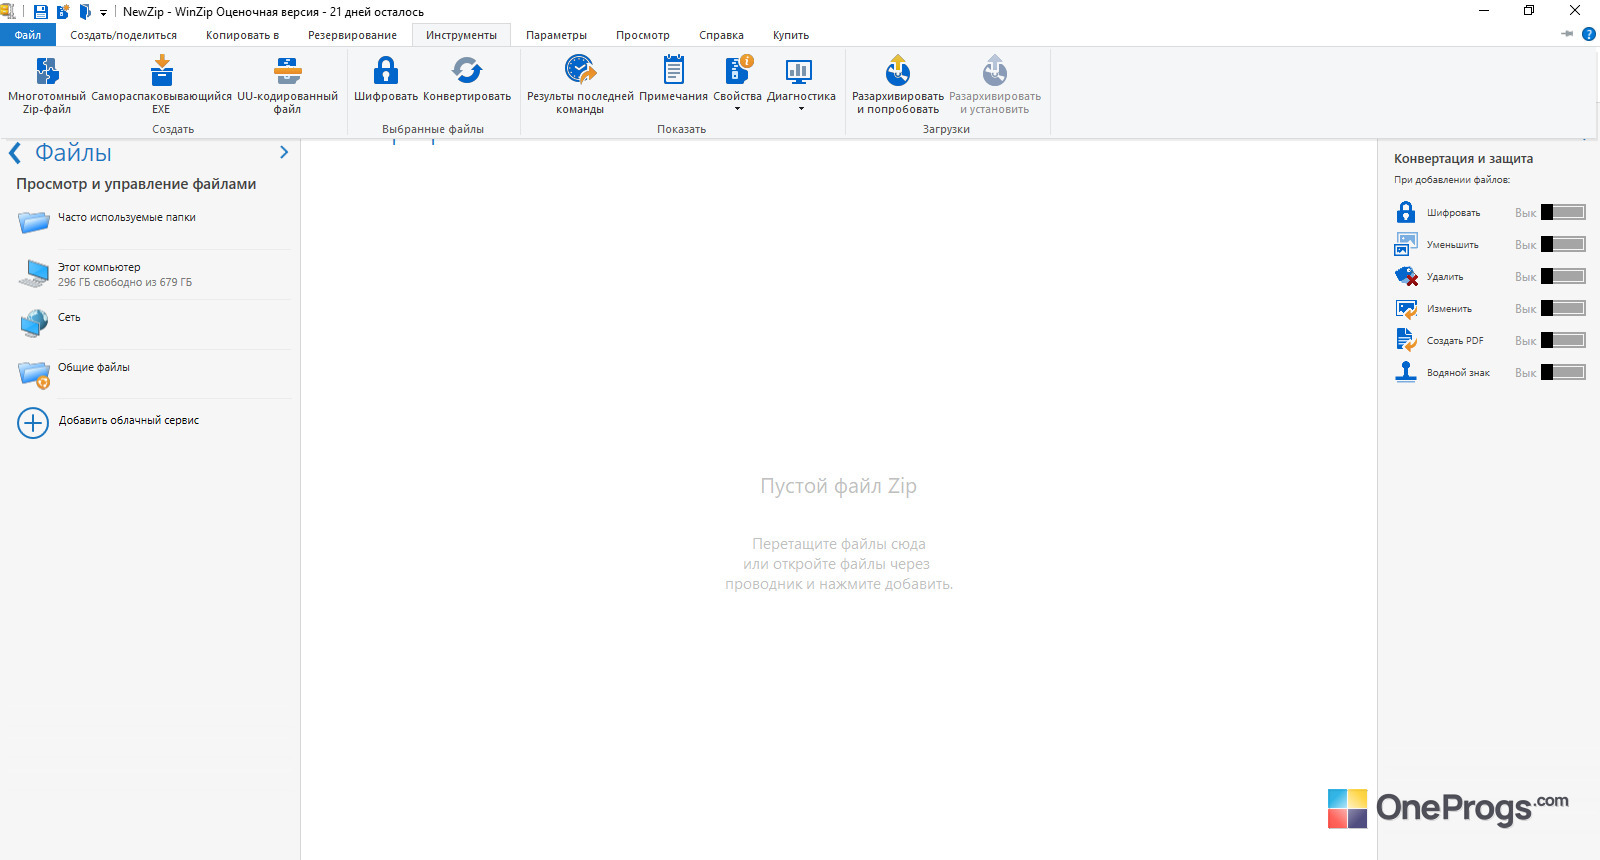Screen dimensions: 1600x860
Task: Open Общие файлы
Action: pyautogui.click(x=154, y=374)
